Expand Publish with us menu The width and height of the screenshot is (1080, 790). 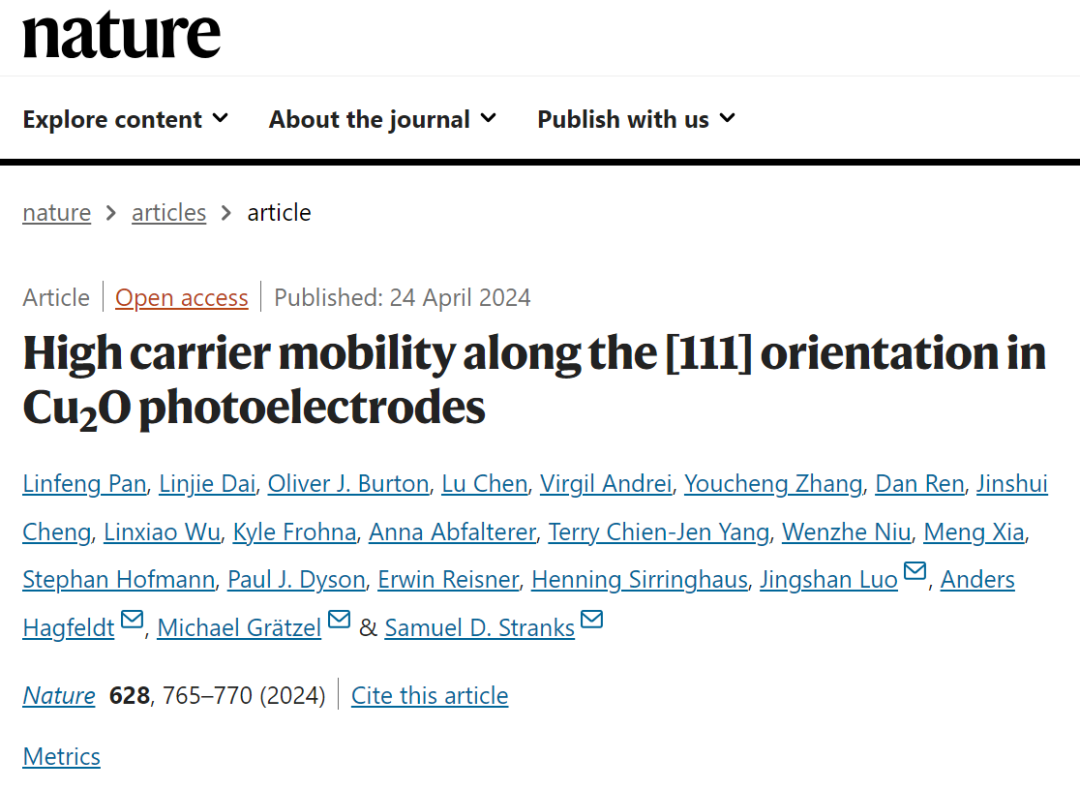tap(636, 119)
